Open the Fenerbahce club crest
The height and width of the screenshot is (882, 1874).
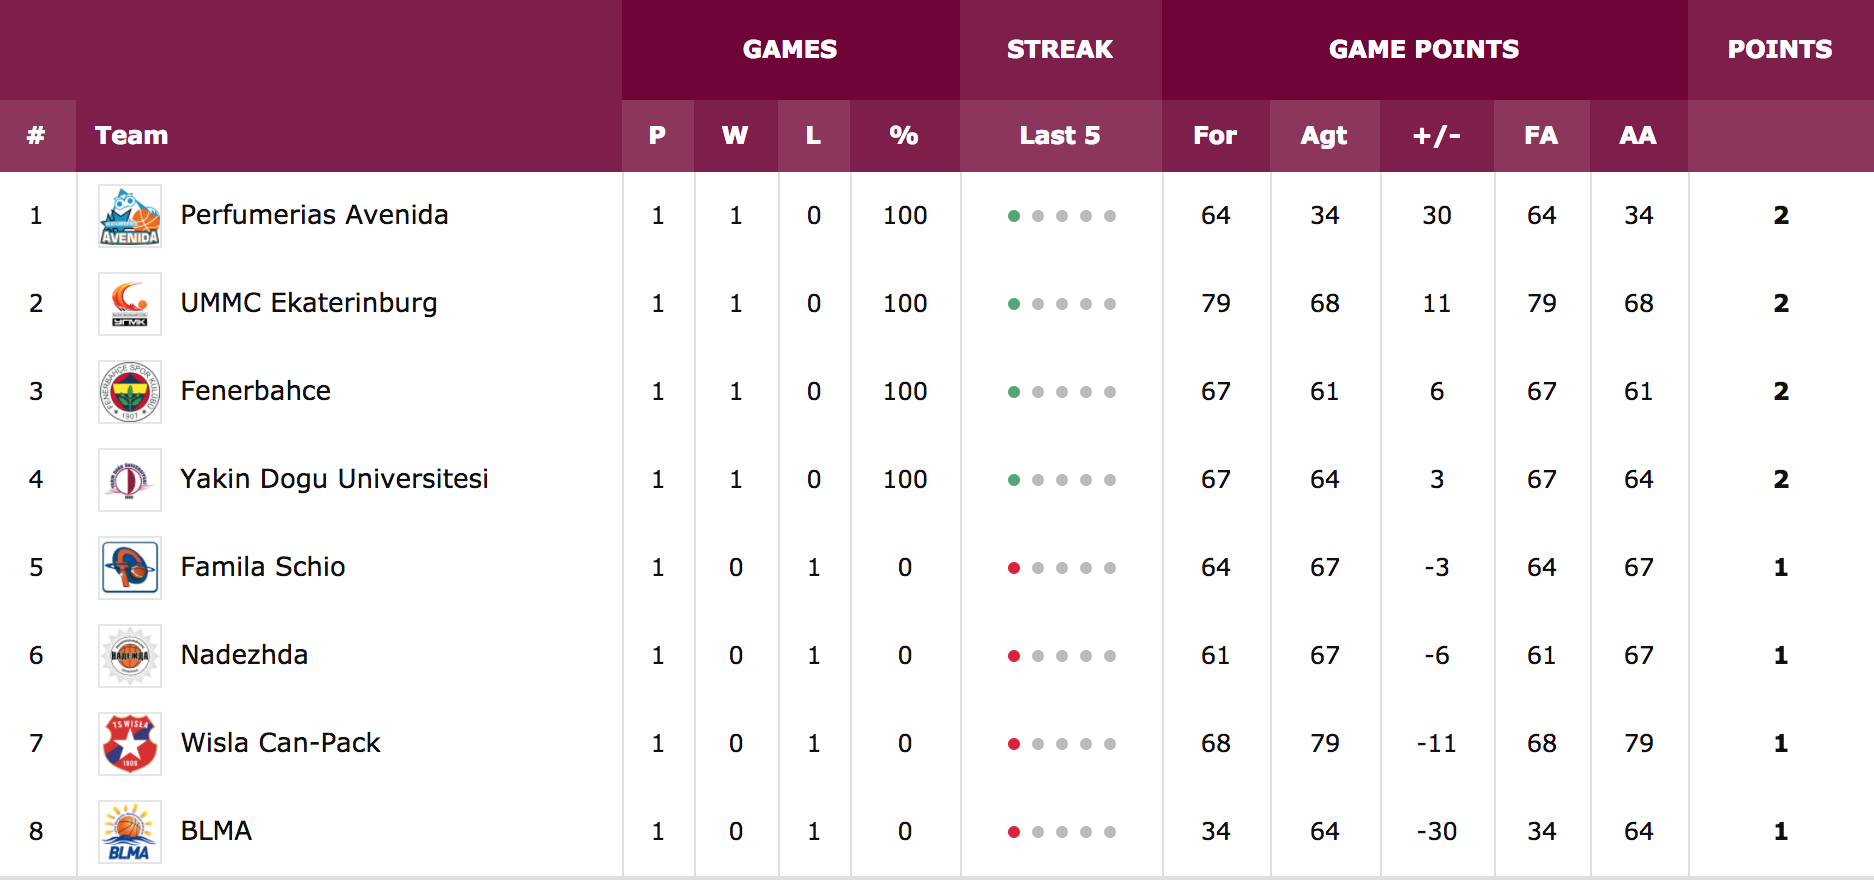[x=130, y=392]
